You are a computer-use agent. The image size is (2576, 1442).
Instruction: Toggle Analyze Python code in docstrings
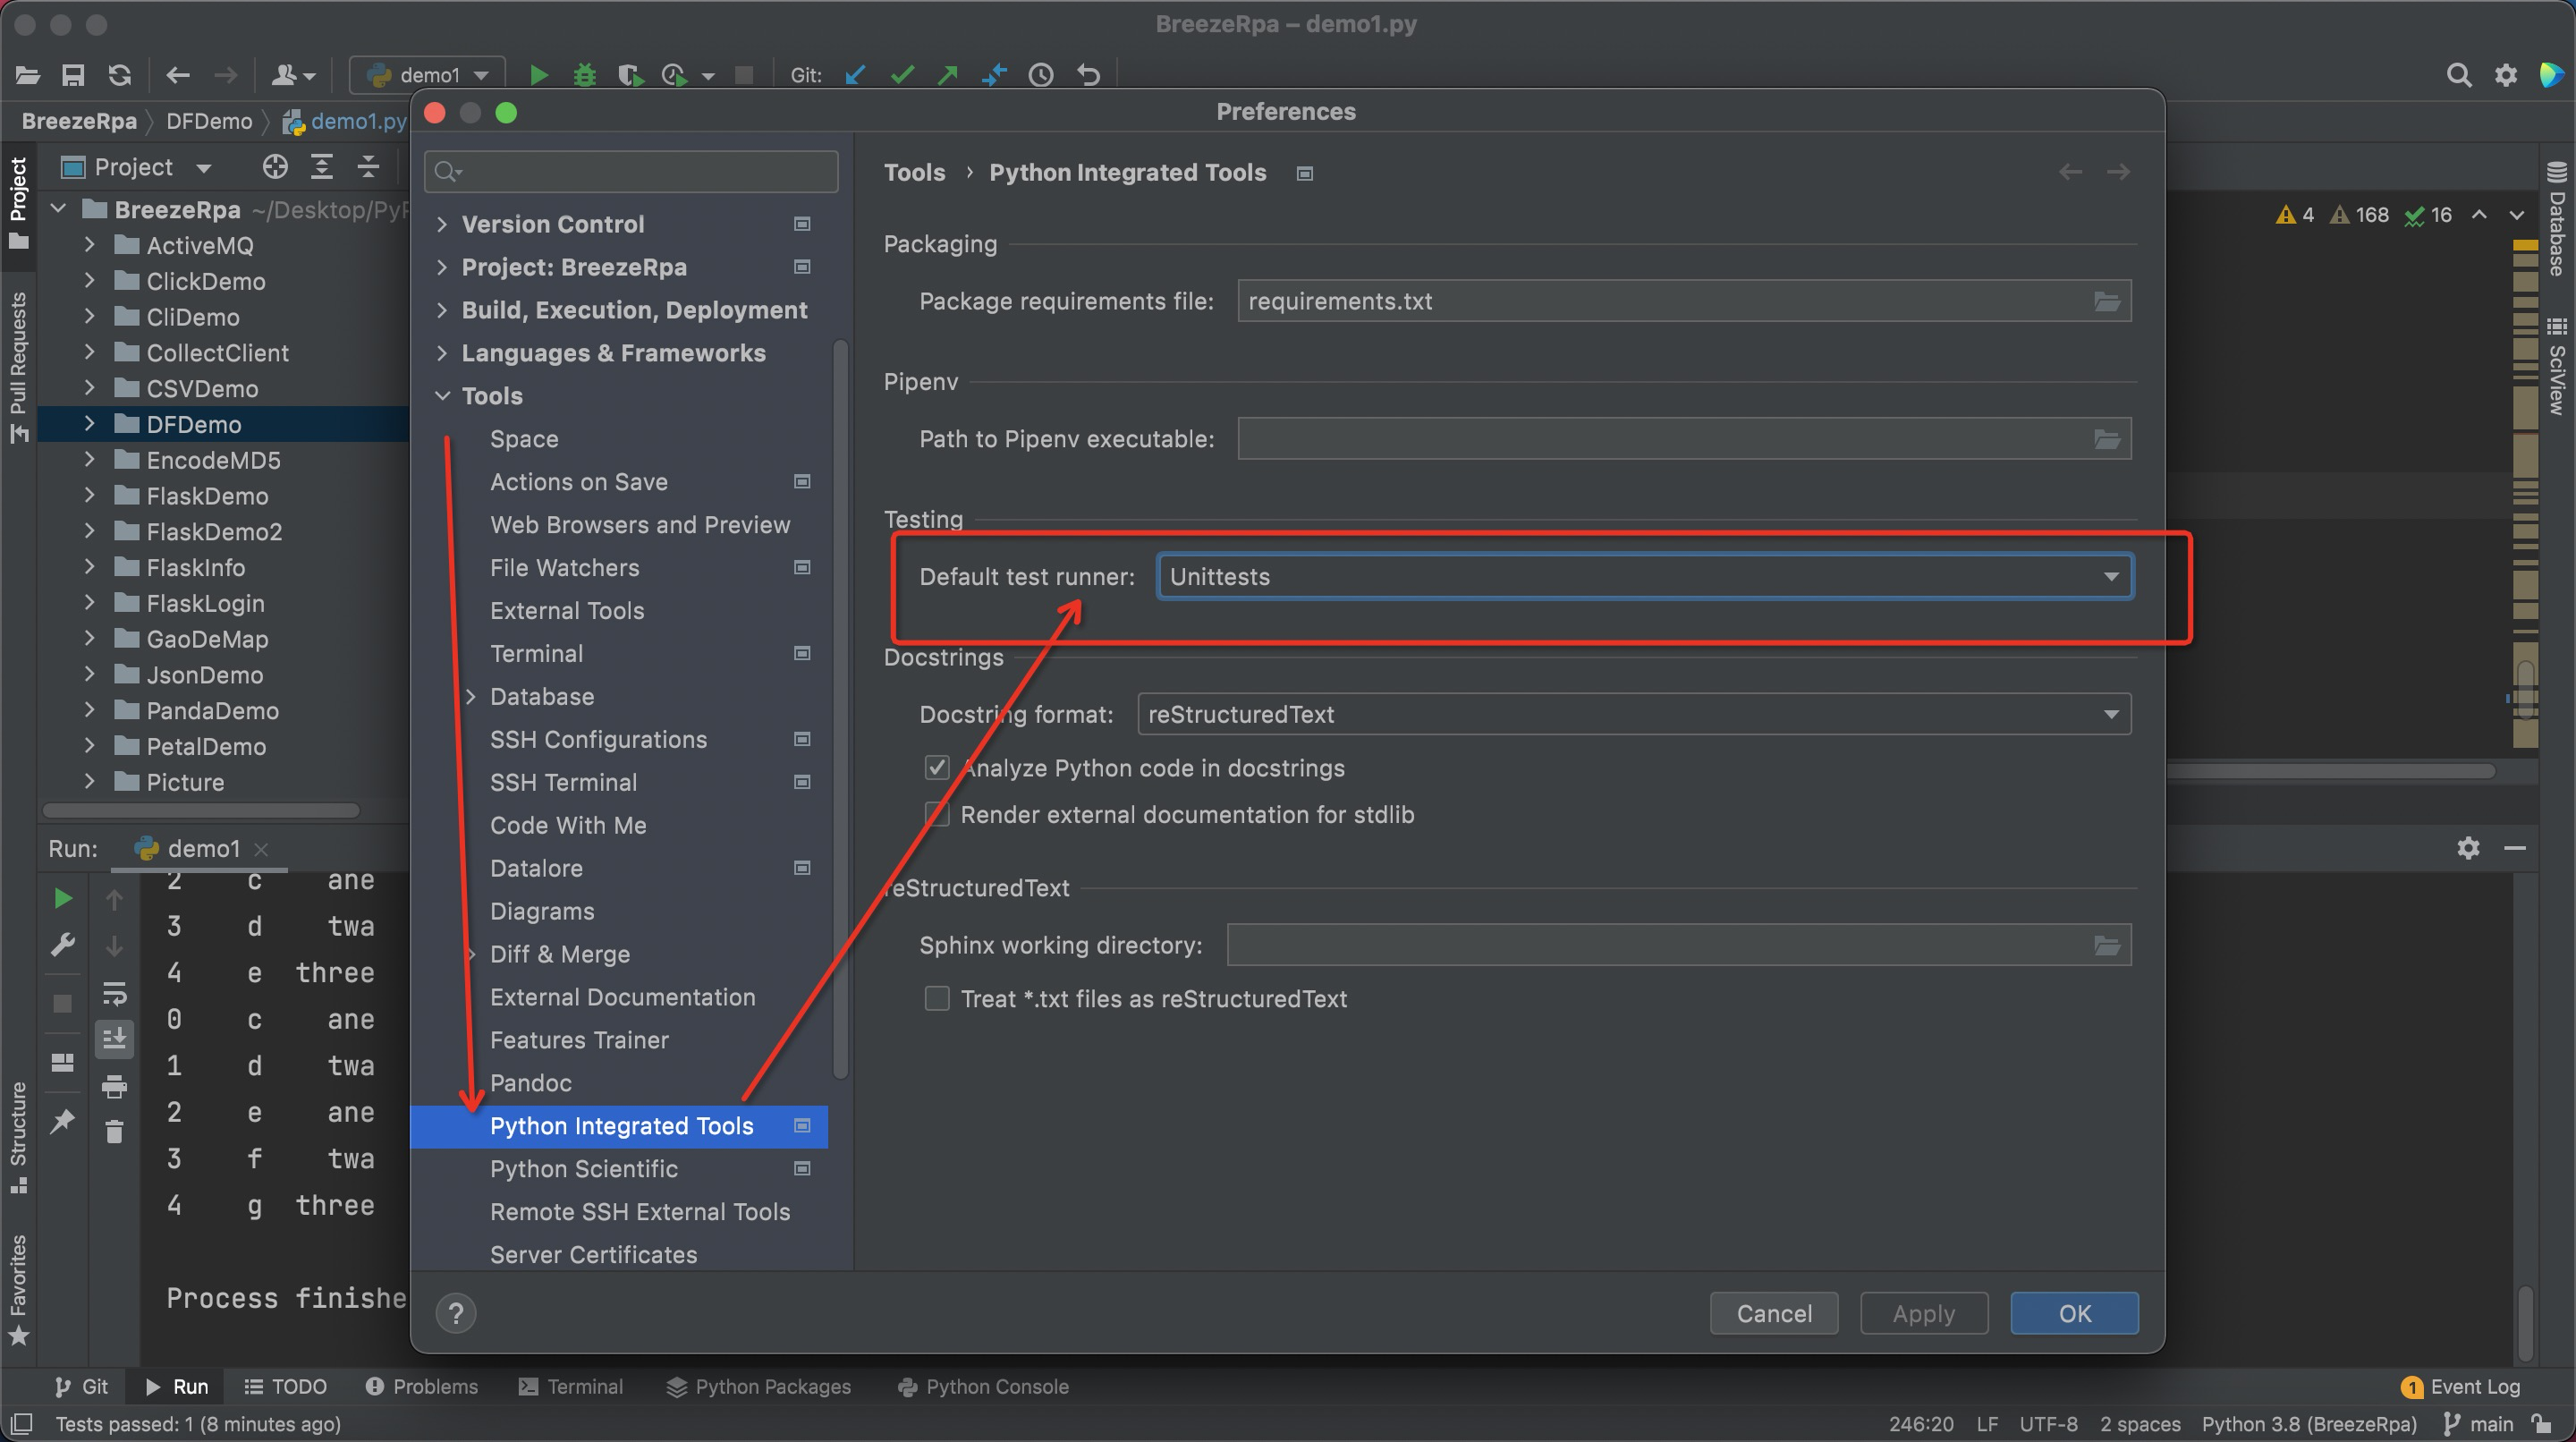(937, 768)
